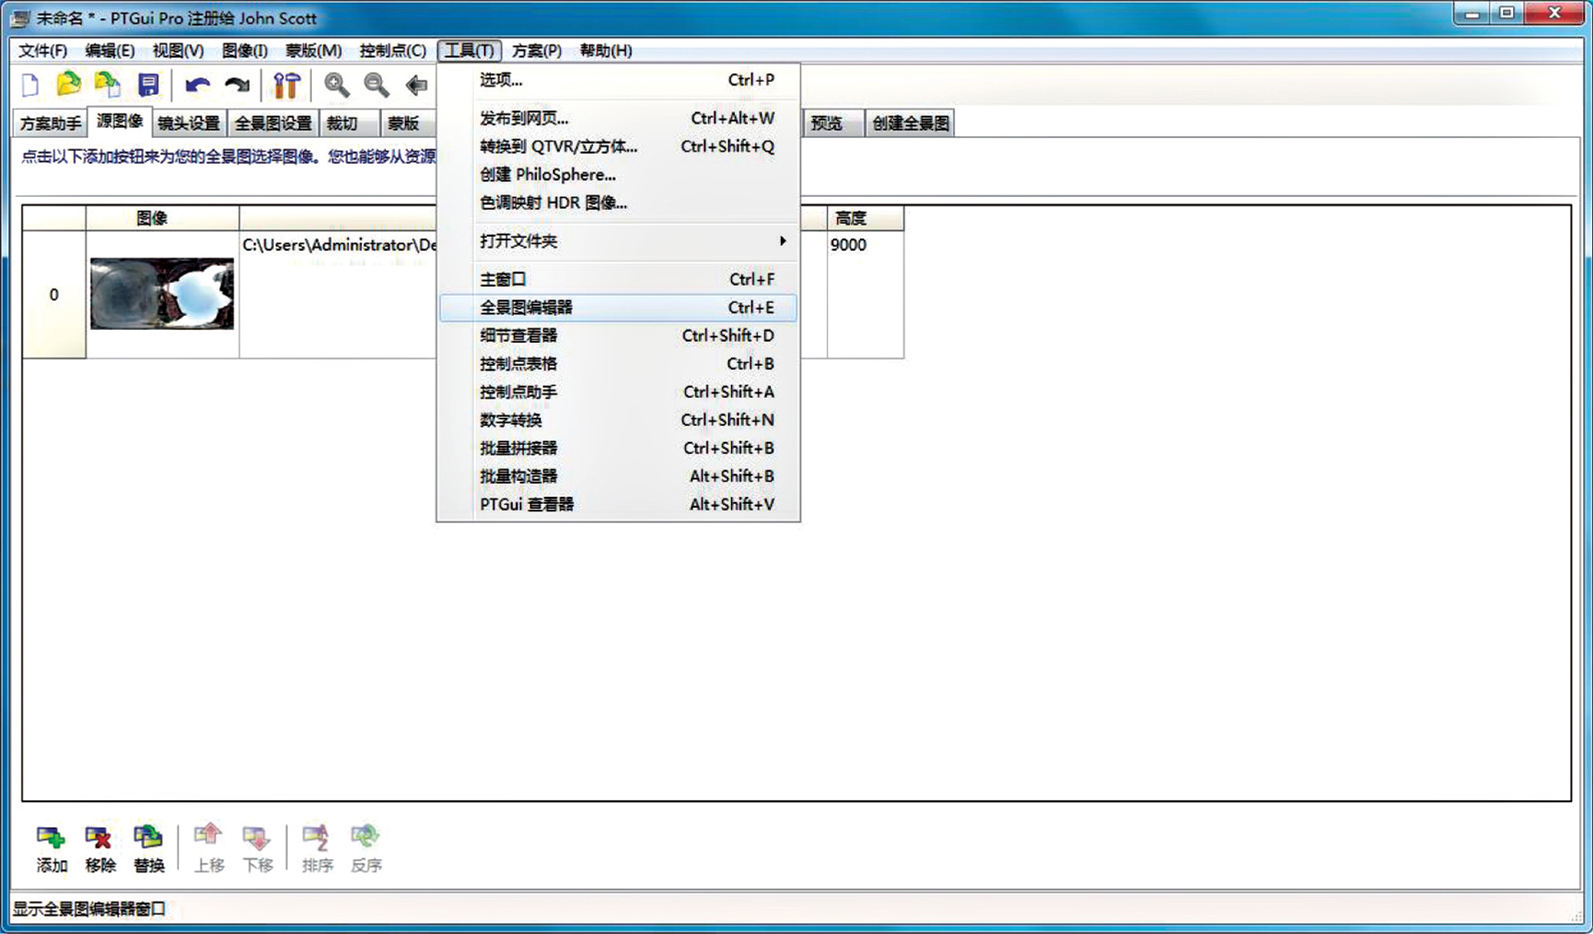Click the PTGui application icon in title bar
1593x934 pixels.
coord(20,19)
